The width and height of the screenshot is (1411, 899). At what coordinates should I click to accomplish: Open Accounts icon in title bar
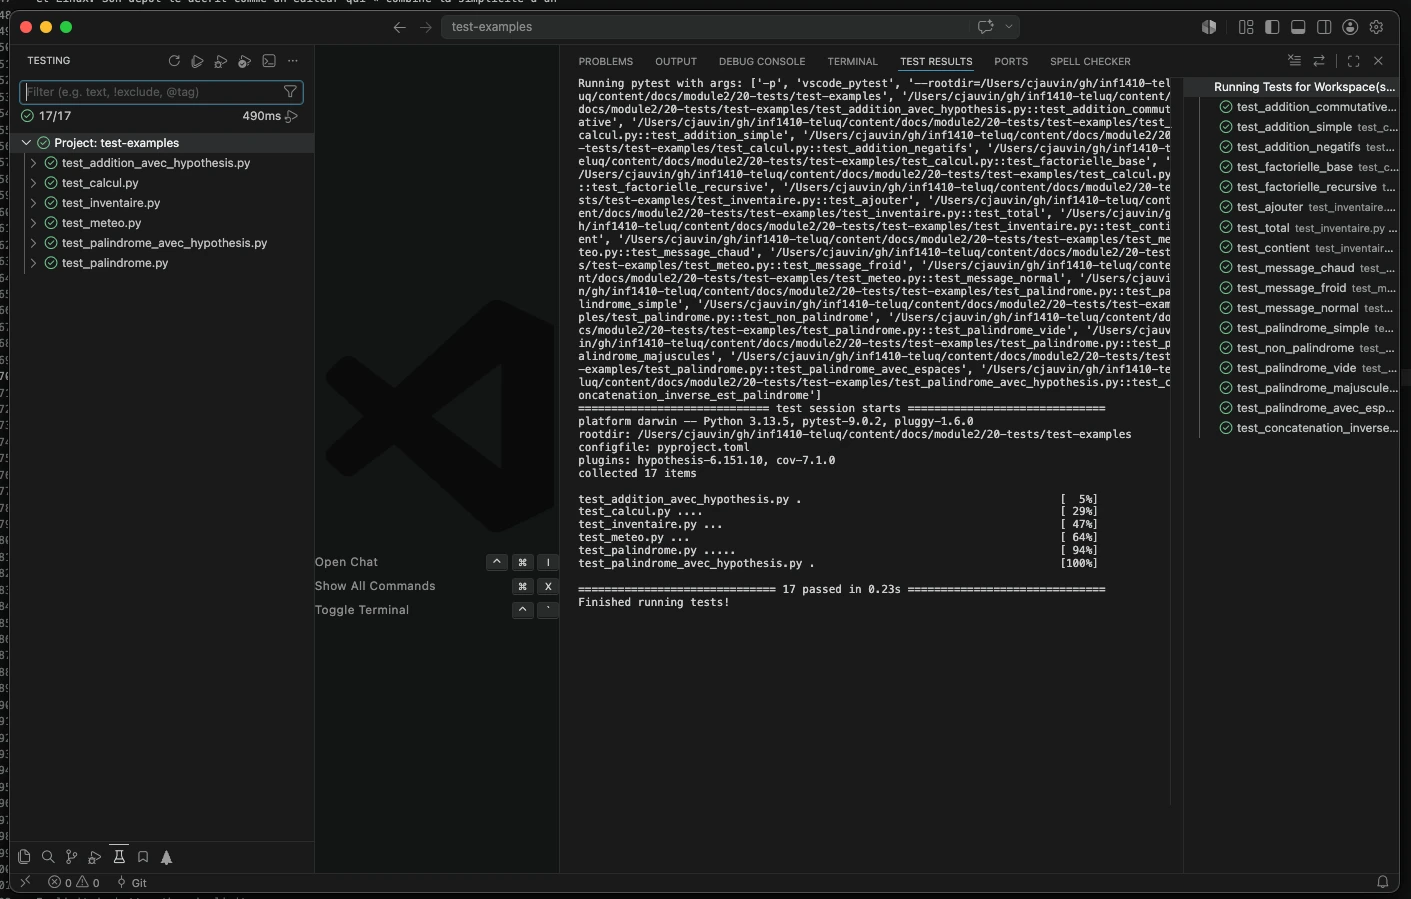coord(1351,27)
